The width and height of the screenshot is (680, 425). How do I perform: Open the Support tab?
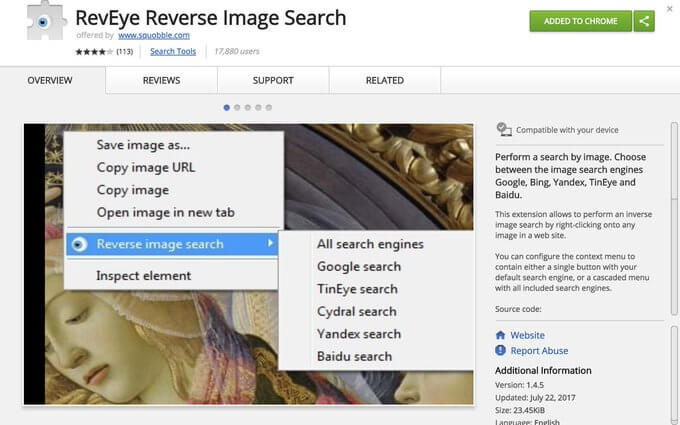pyautogui.click(x=273, y=80)
